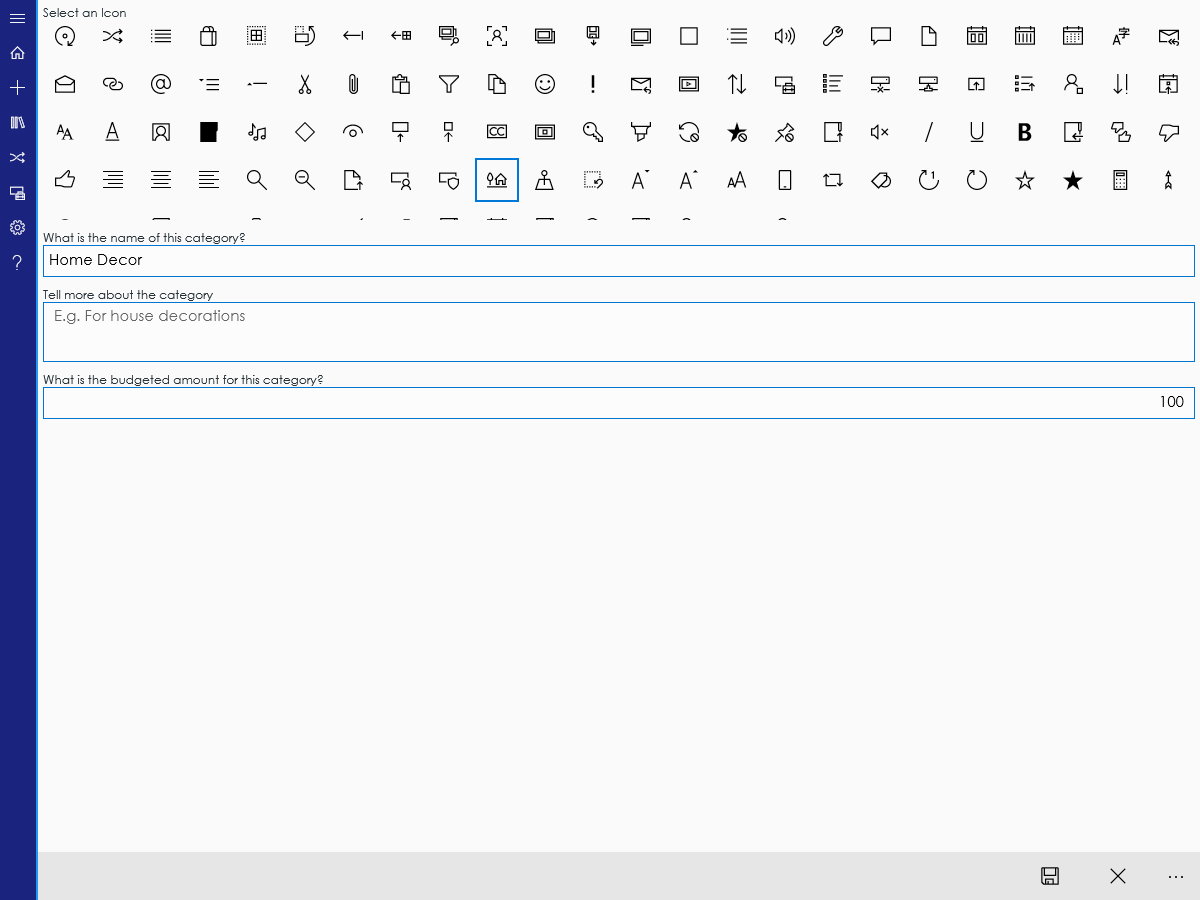Select the muted speaker icon
1200x900 pixels.
tap(881, 132)
